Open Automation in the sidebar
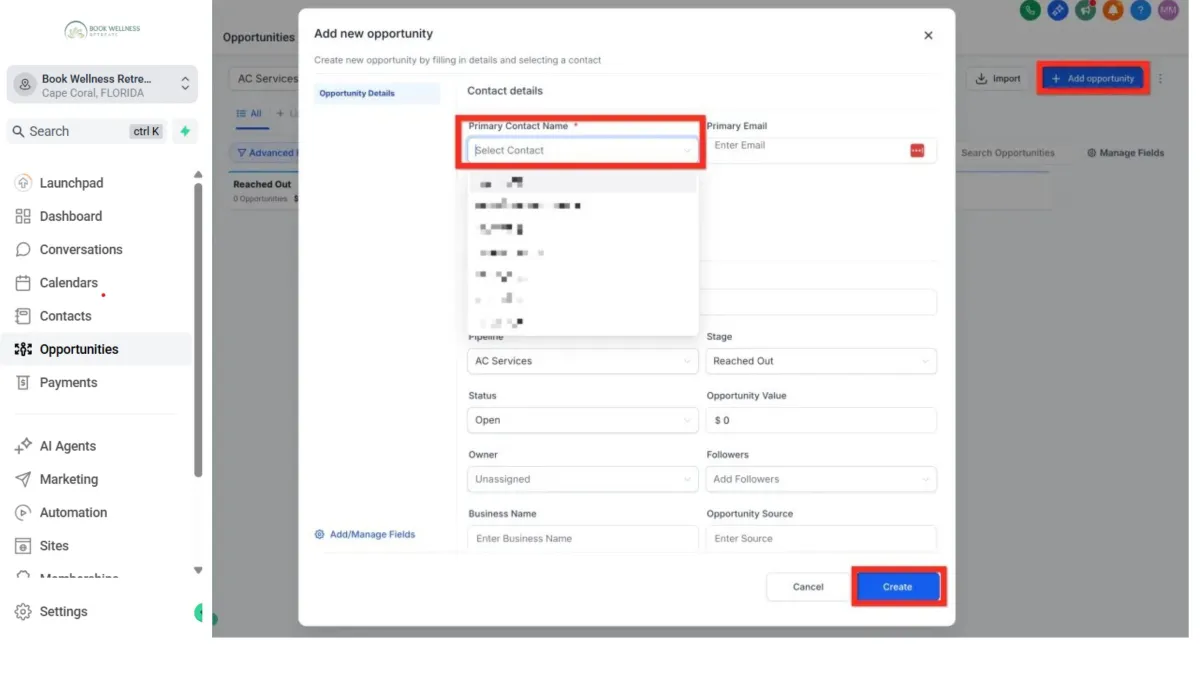This screenshot has width=1200, height=687. click(x=73, y=512)
